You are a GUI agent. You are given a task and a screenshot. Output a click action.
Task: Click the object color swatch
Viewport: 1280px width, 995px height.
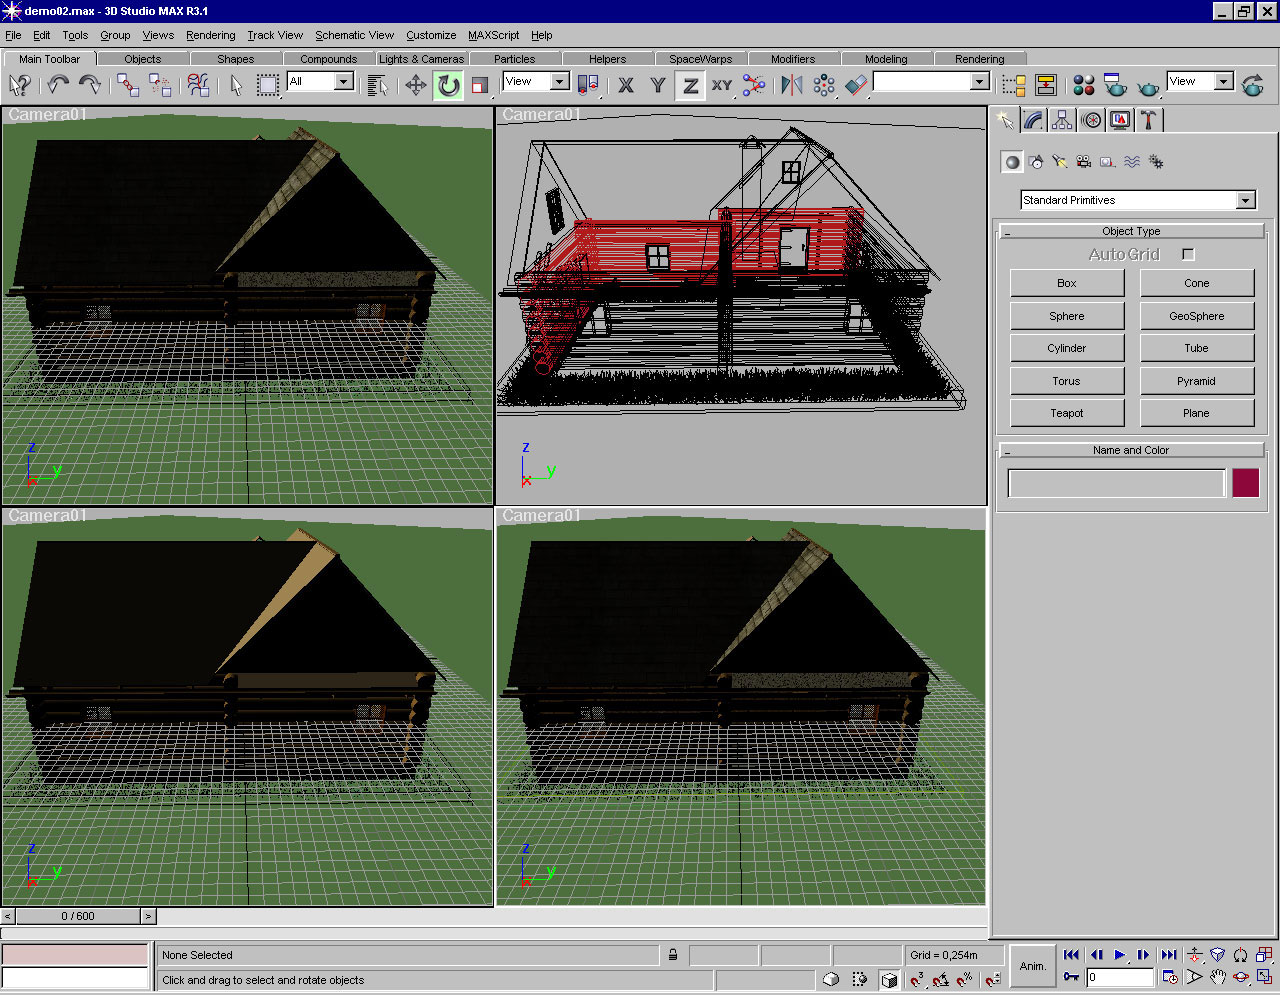[x=1245, y=483]
